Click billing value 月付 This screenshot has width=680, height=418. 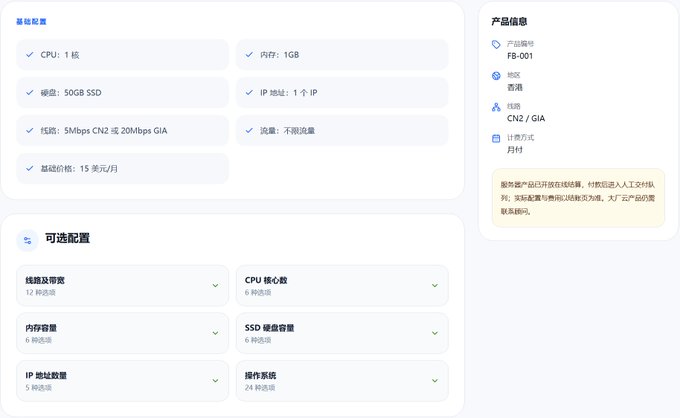[515, 150]
